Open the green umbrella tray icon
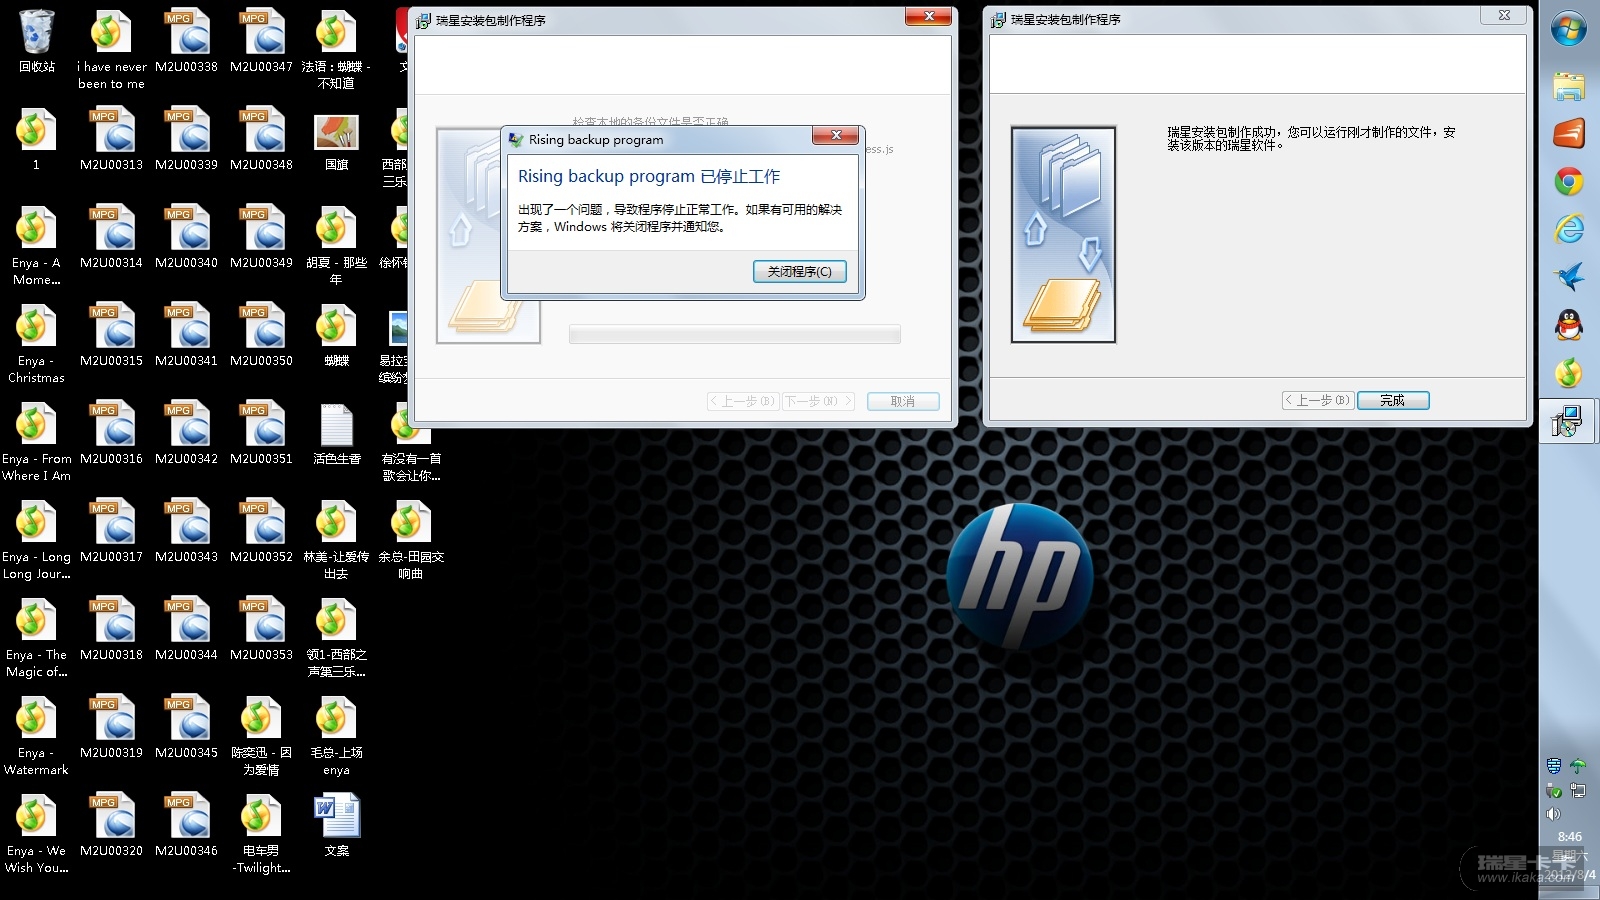Viewport: 1600px width, 900px height. (1578, 766)
